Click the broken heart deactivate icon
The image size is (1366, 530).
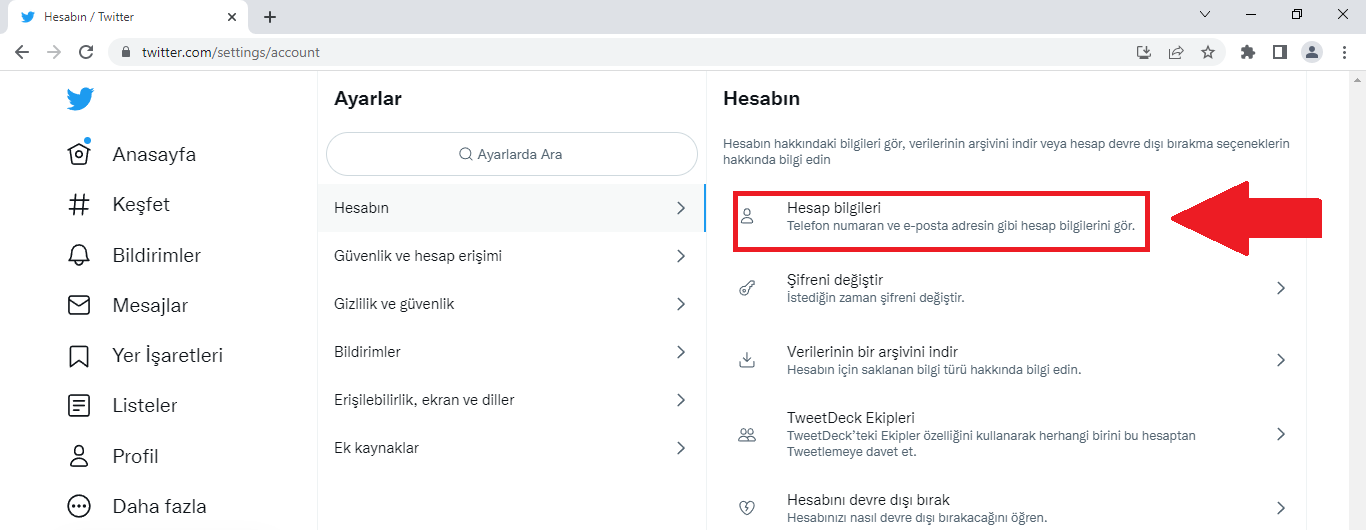[747, 508]
